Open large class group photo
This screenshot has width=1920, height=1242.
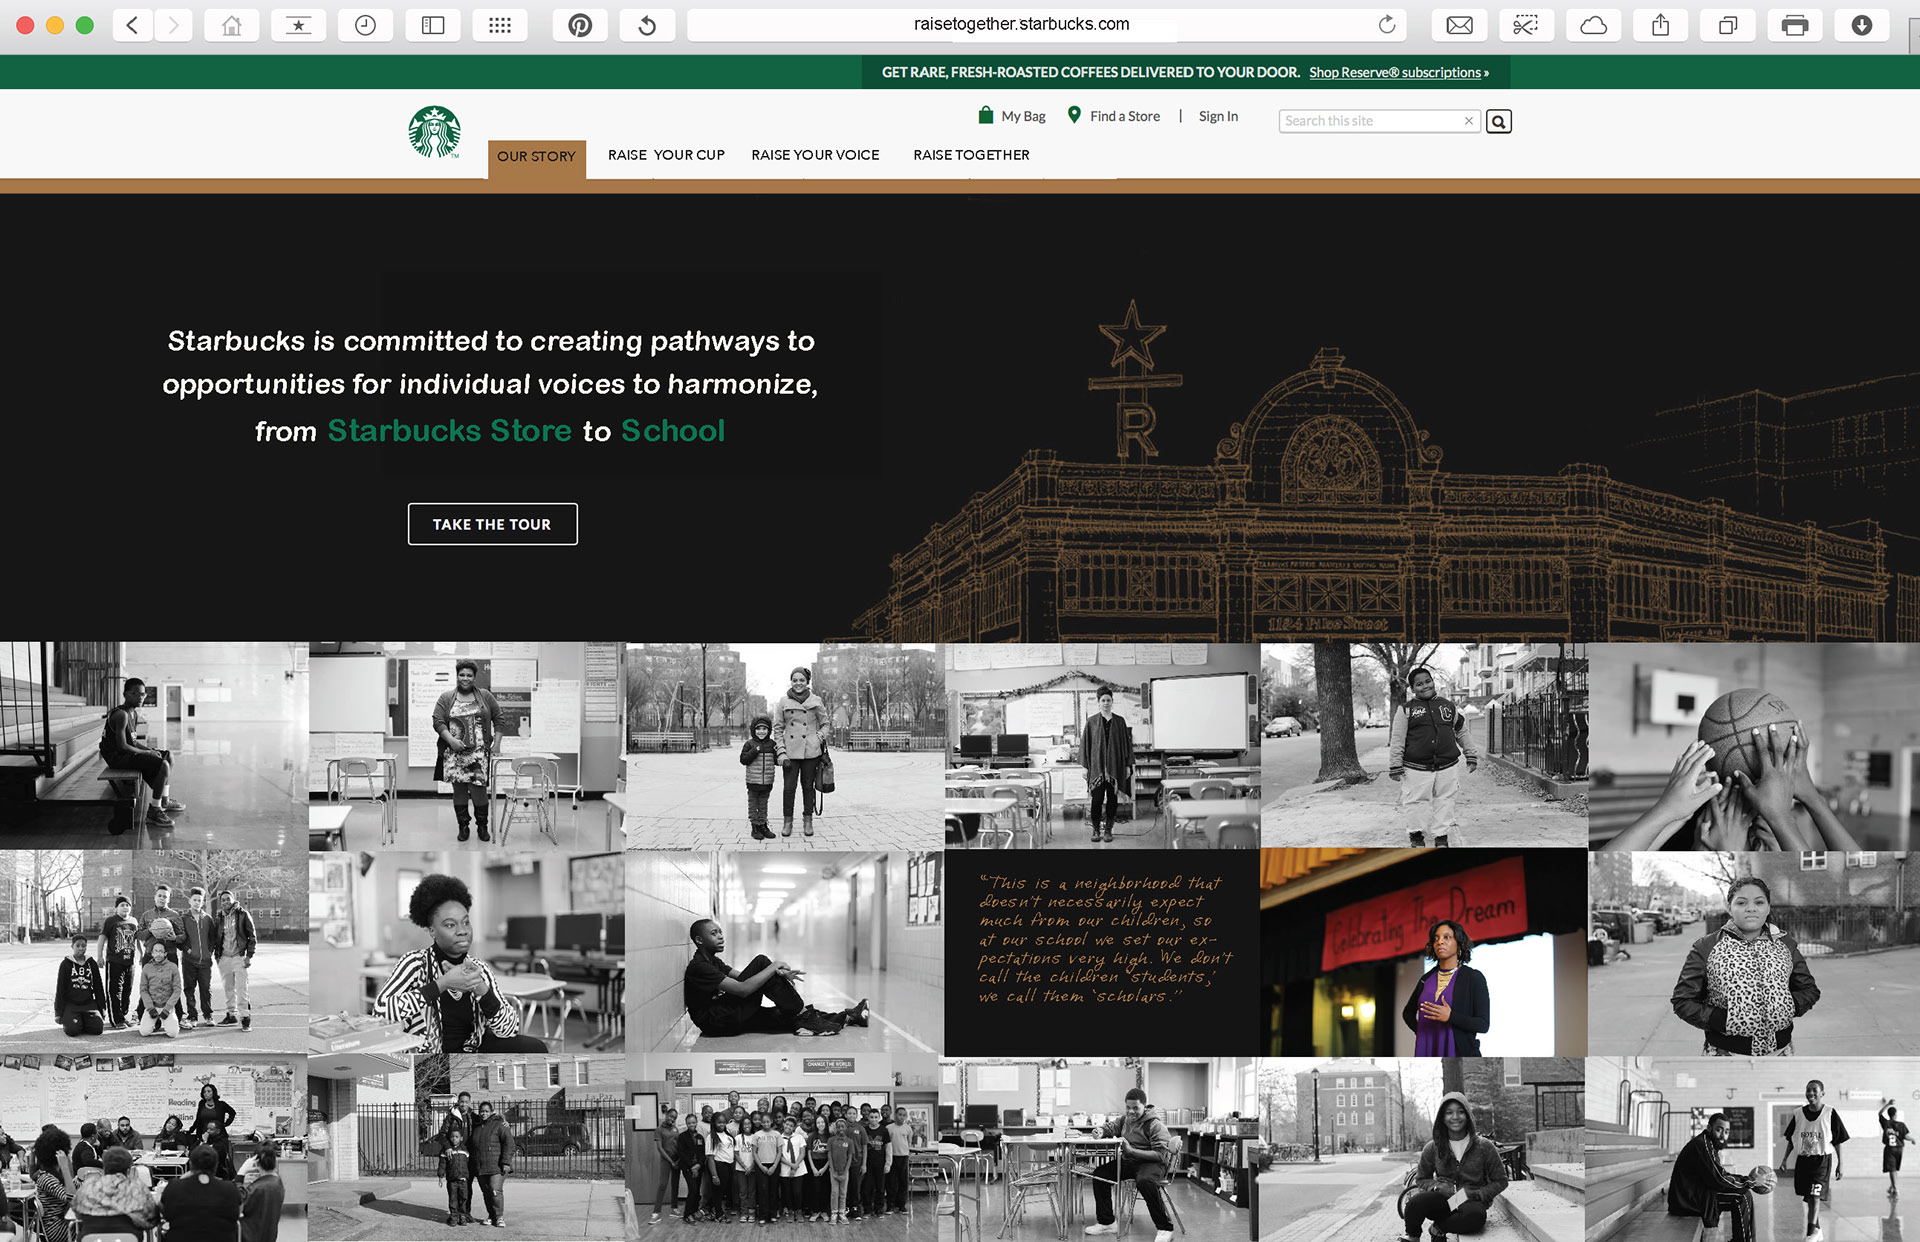pyautogui.click(x=782, y=1148)
